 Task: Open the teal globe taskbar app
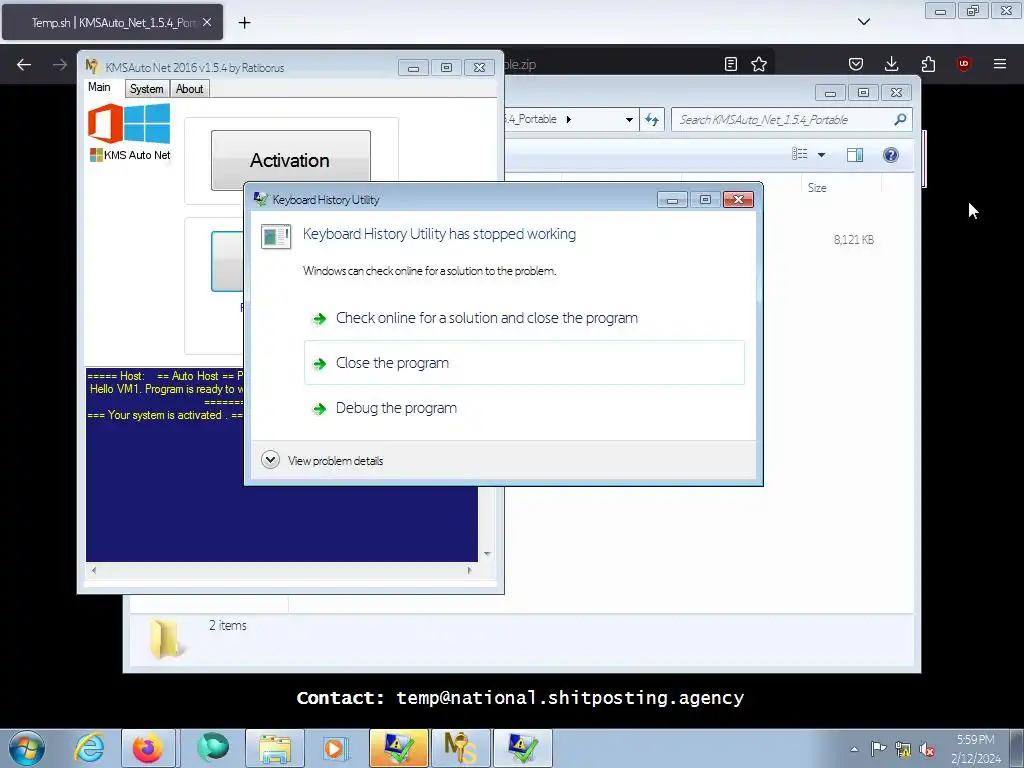213,748
